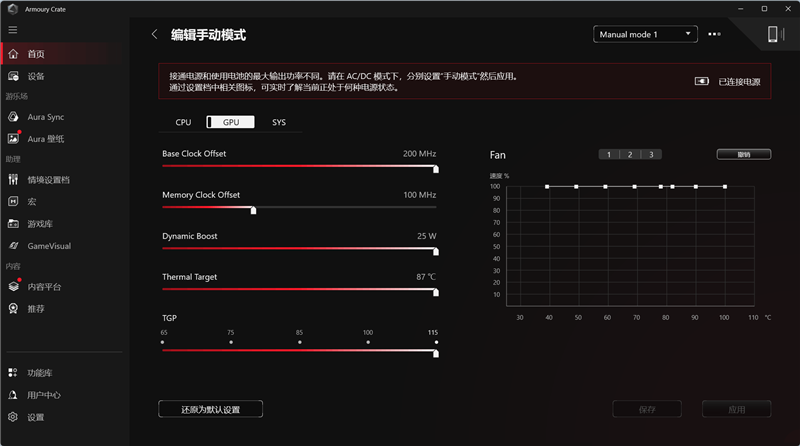
Task: Click the Dynamic Boost slider handle
Action: [x=436, y=252]
